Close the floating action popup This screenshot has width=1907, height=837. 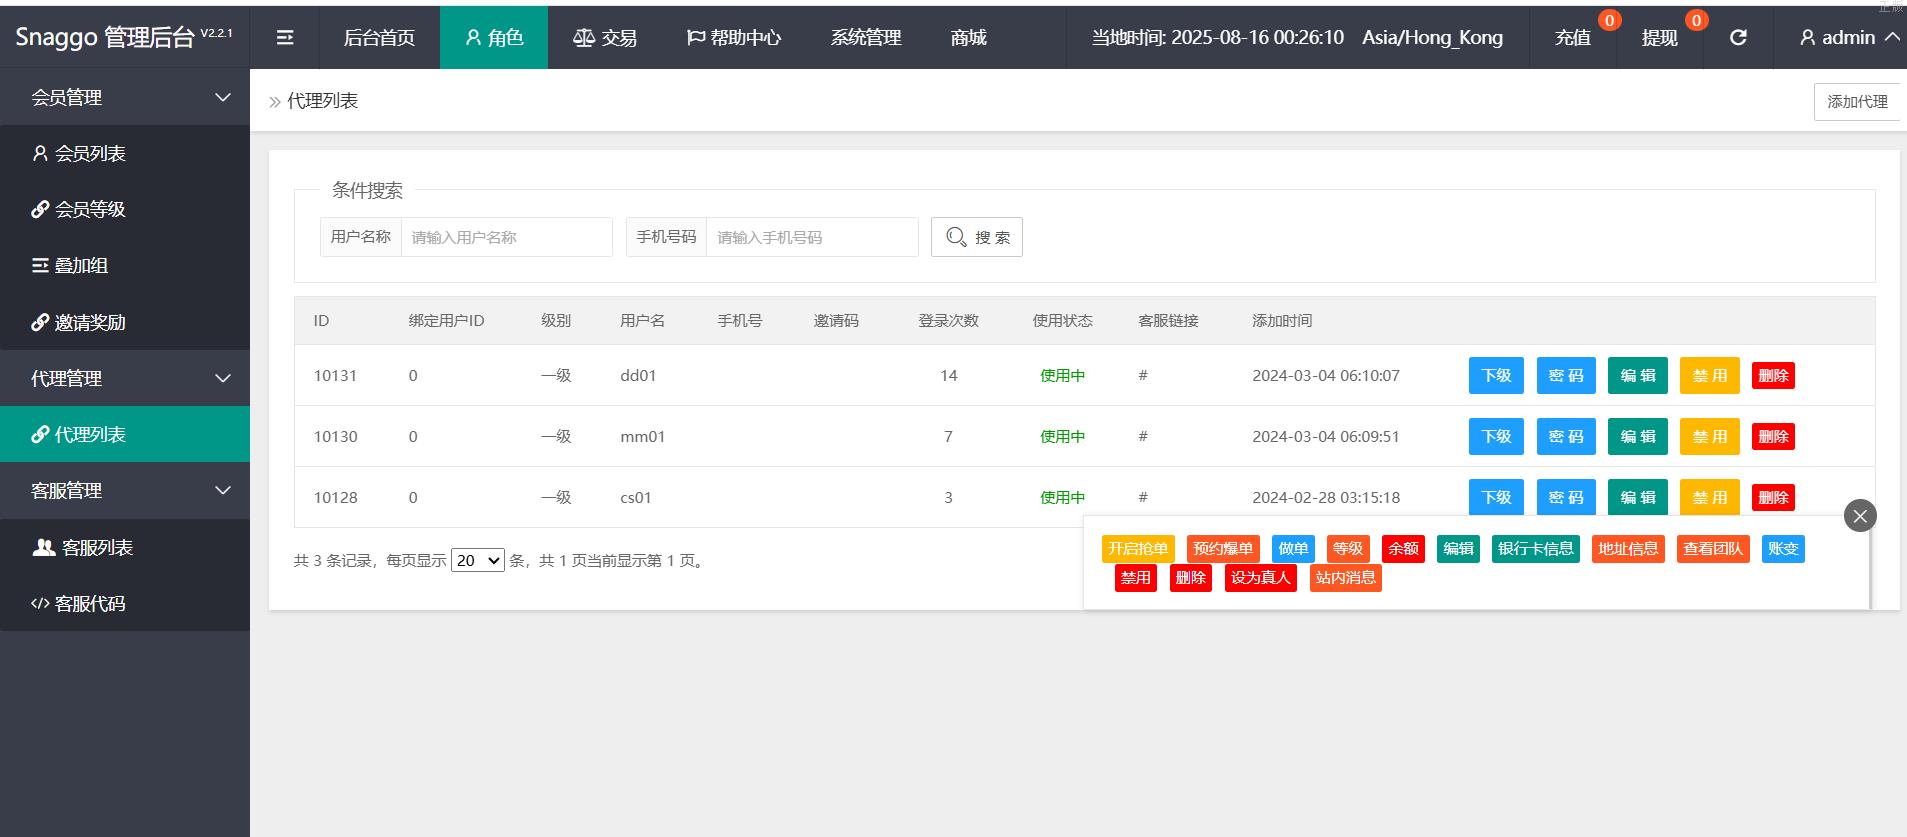[1859, 516]
